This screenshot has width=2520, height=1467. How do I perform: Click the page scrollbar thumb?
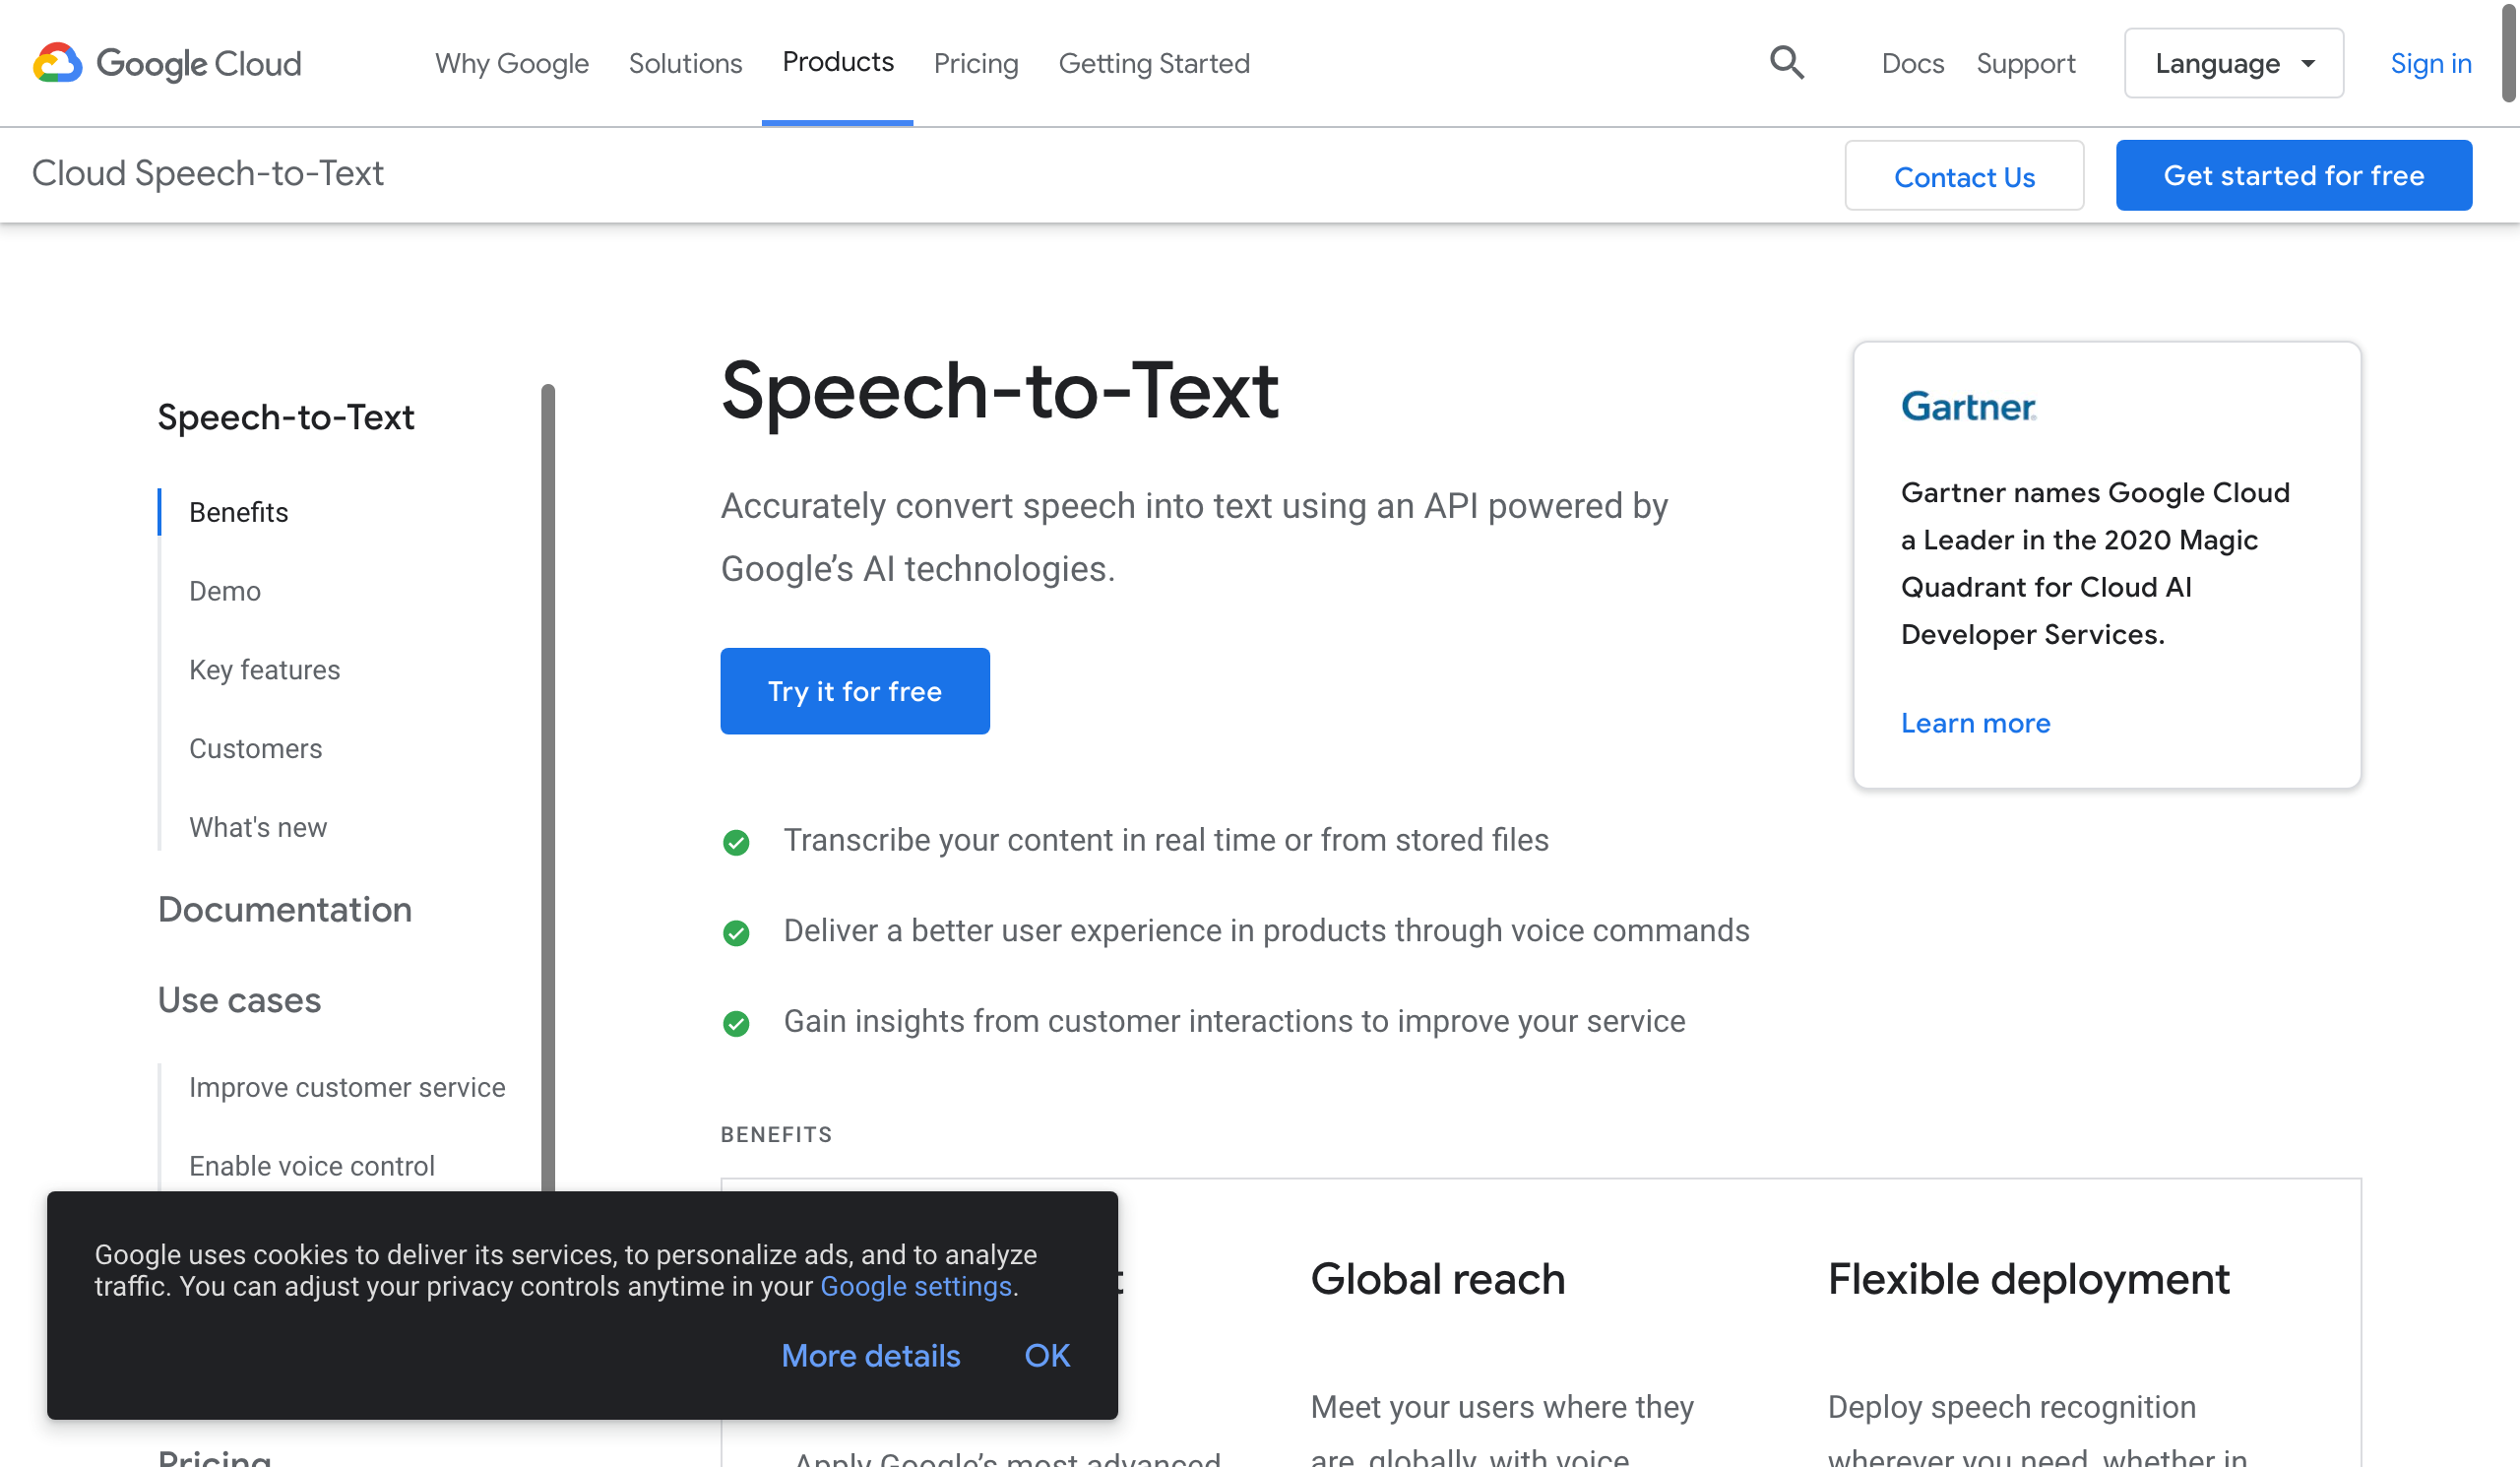pyautogui.click(x=2508, y=52)
